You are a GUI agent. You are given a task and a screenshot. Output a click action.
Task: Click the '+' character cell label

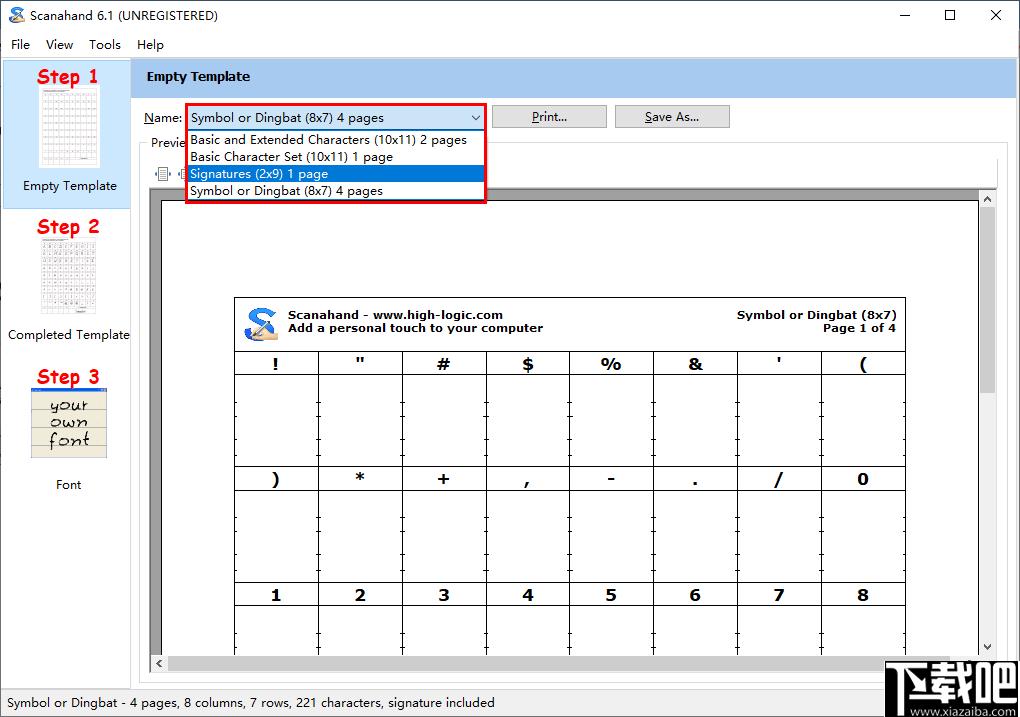tap(444, 479)
